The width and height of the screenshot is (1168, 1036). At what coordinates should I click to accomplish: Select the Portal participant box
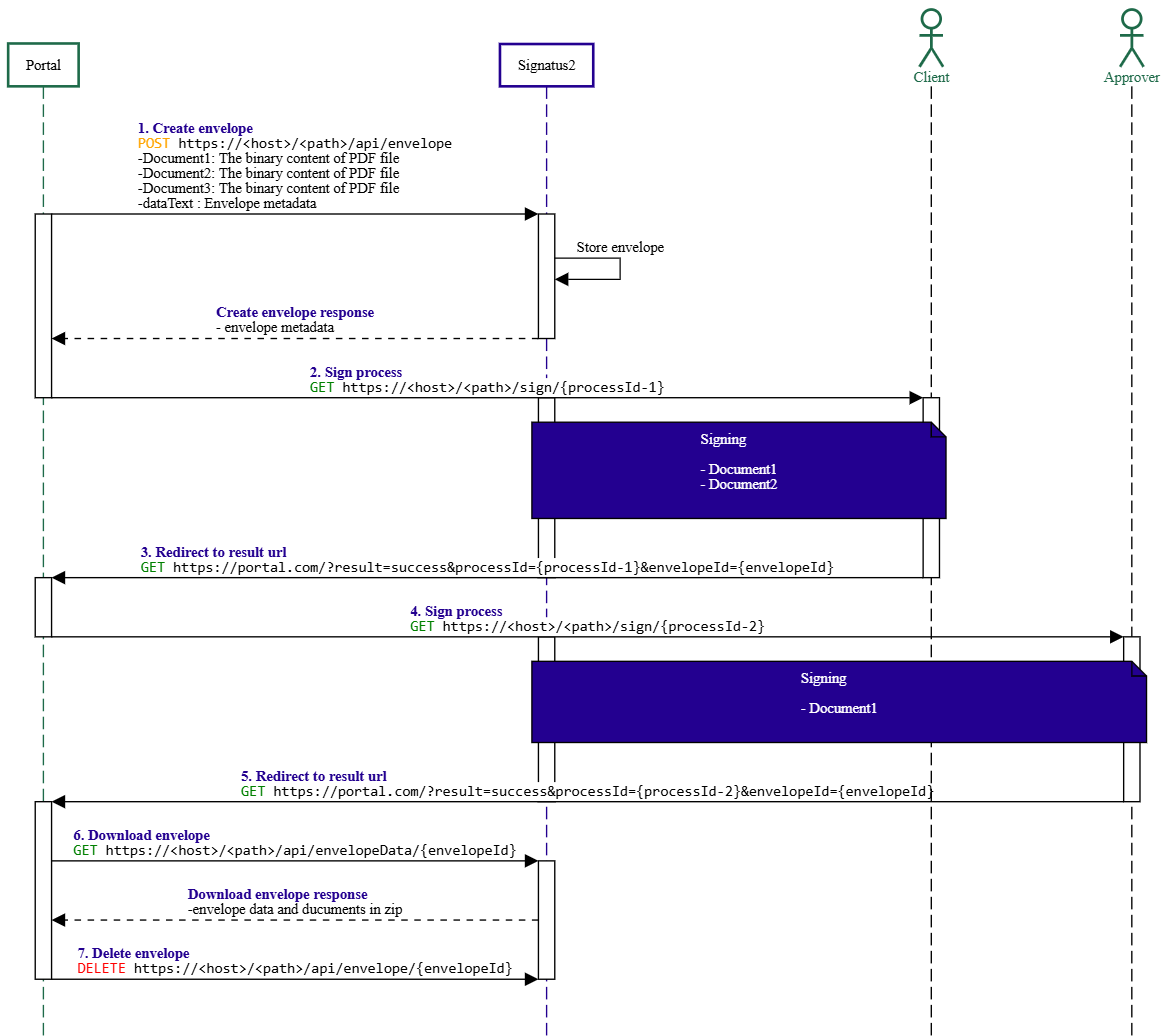pyautogui.click(x=43, y=65)
